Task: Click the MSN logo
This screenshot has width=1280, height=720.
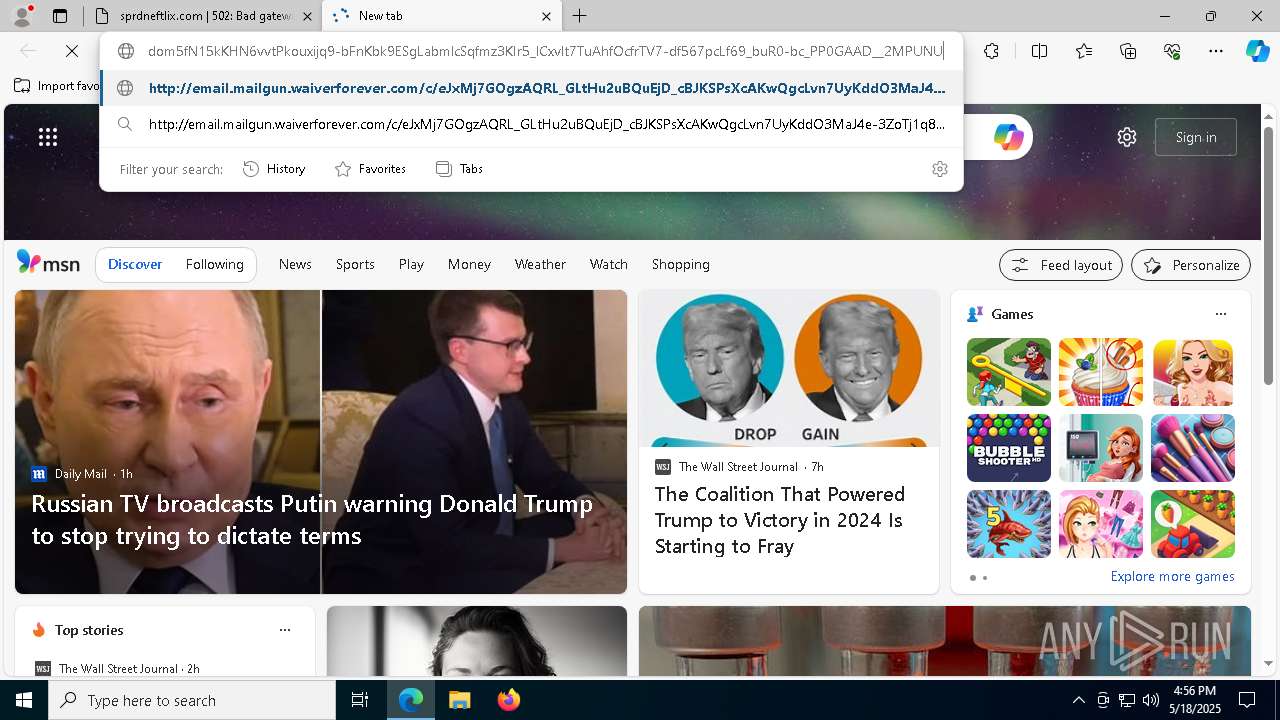Action: coord(48,263)
